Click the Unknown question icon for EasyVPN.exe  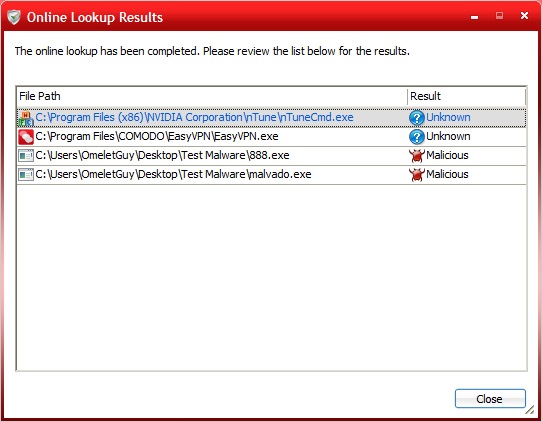tap(417, 137)
